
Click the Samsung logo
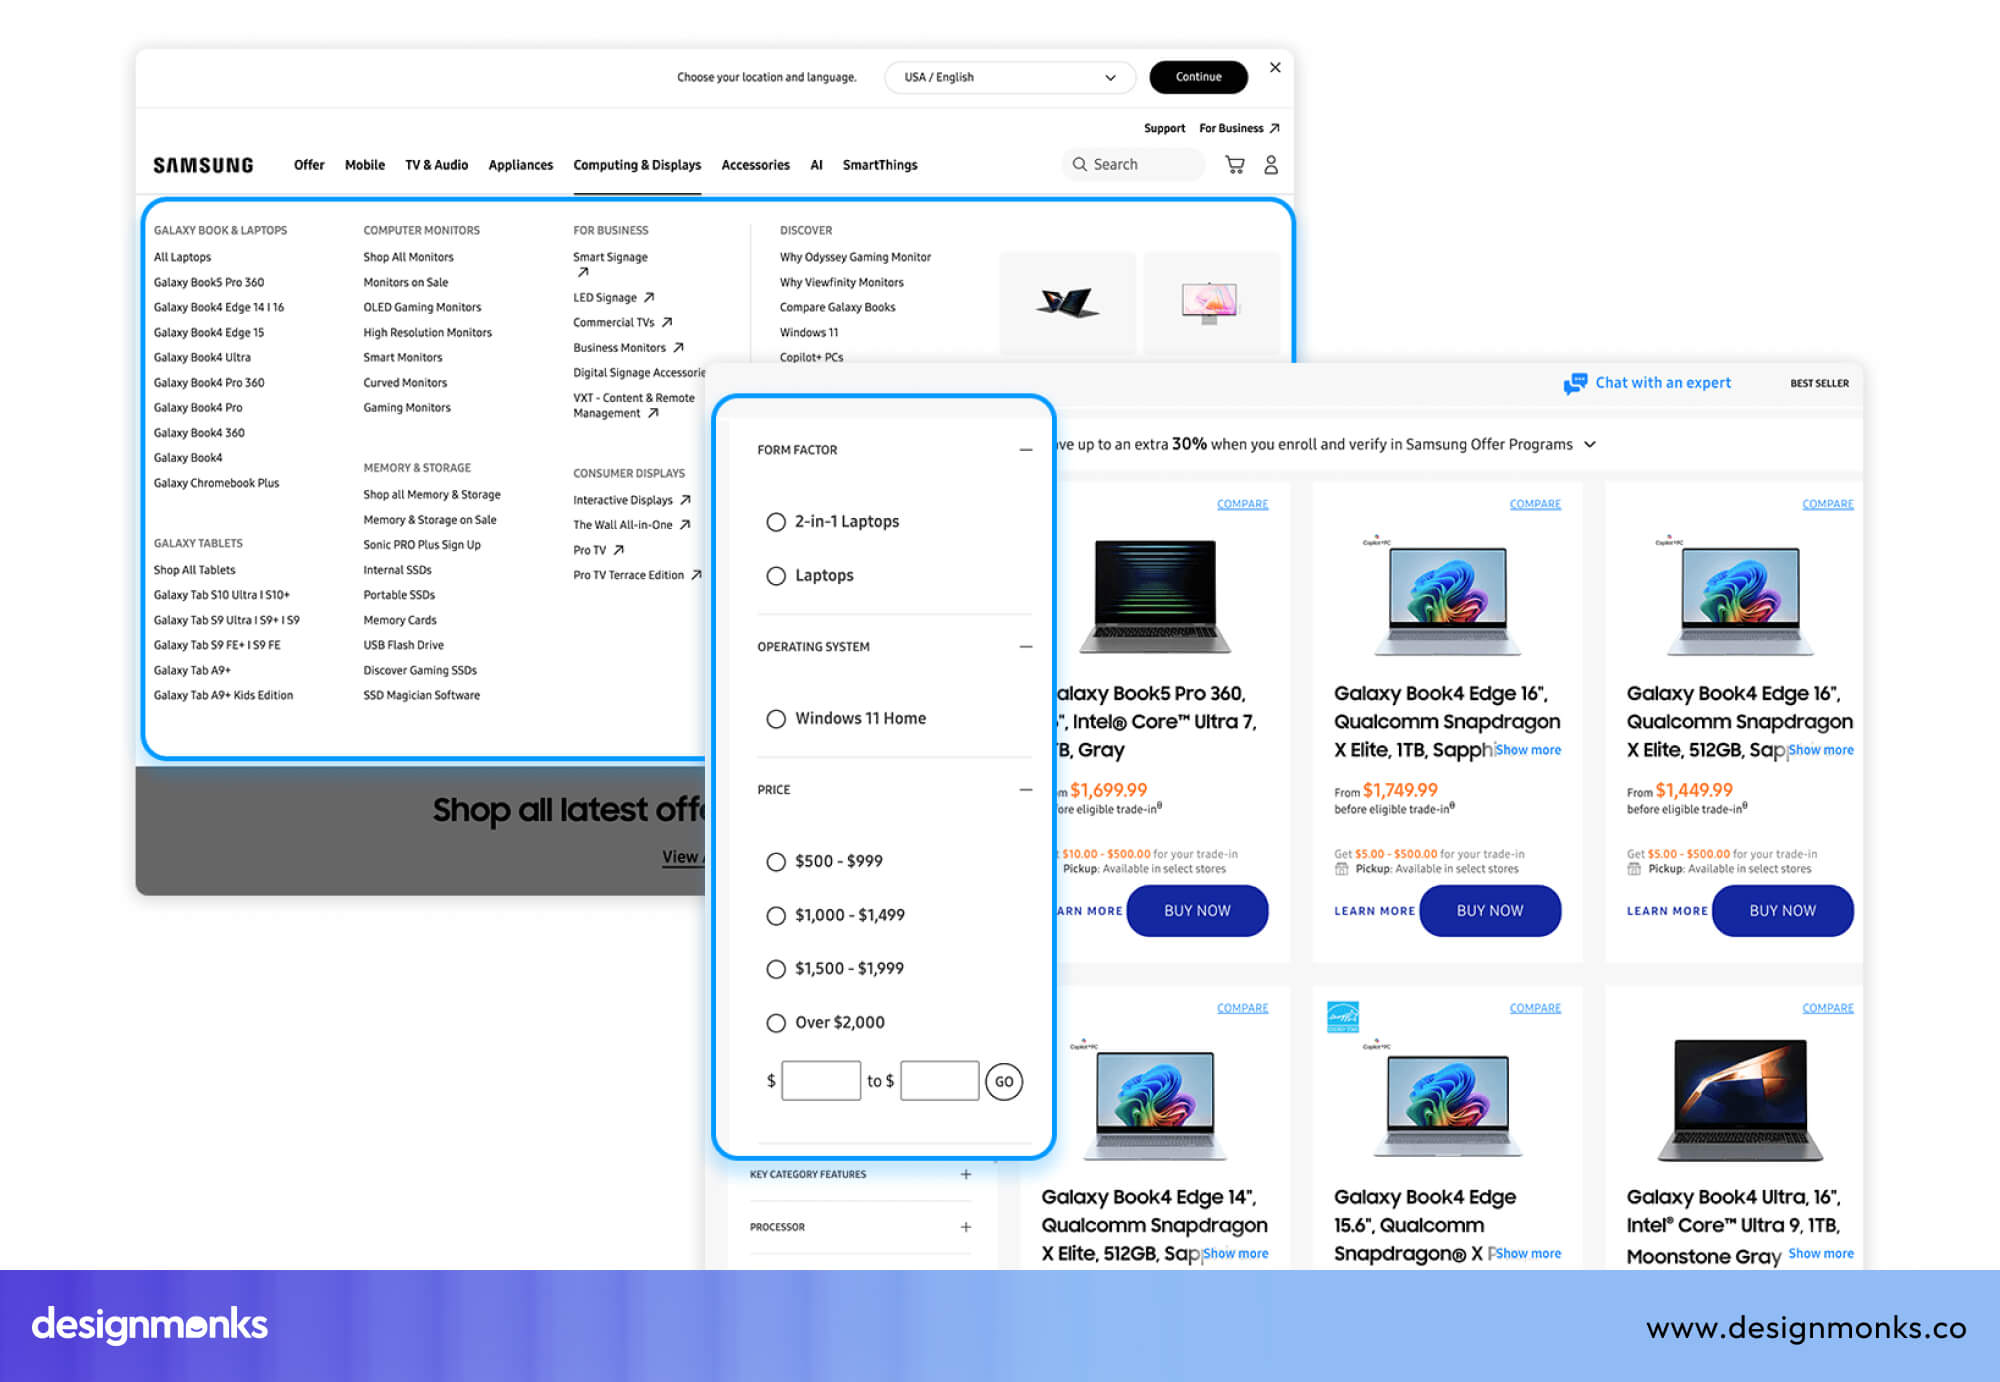[x=203, y=165]
